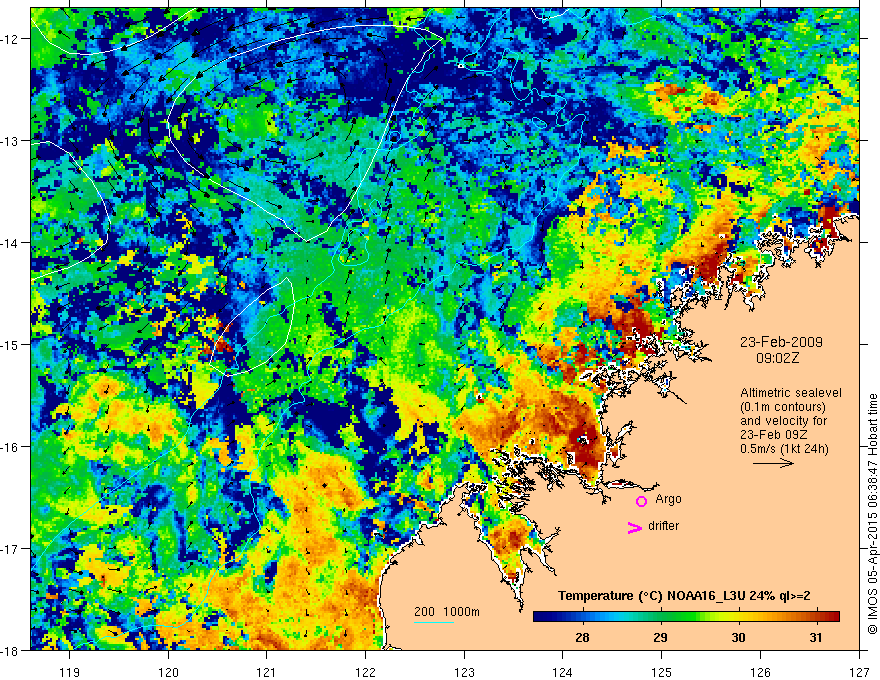The width and height of the screenshot is (880, 680).
Task: Click the longitude axis label 121
Action: (267, 672)
